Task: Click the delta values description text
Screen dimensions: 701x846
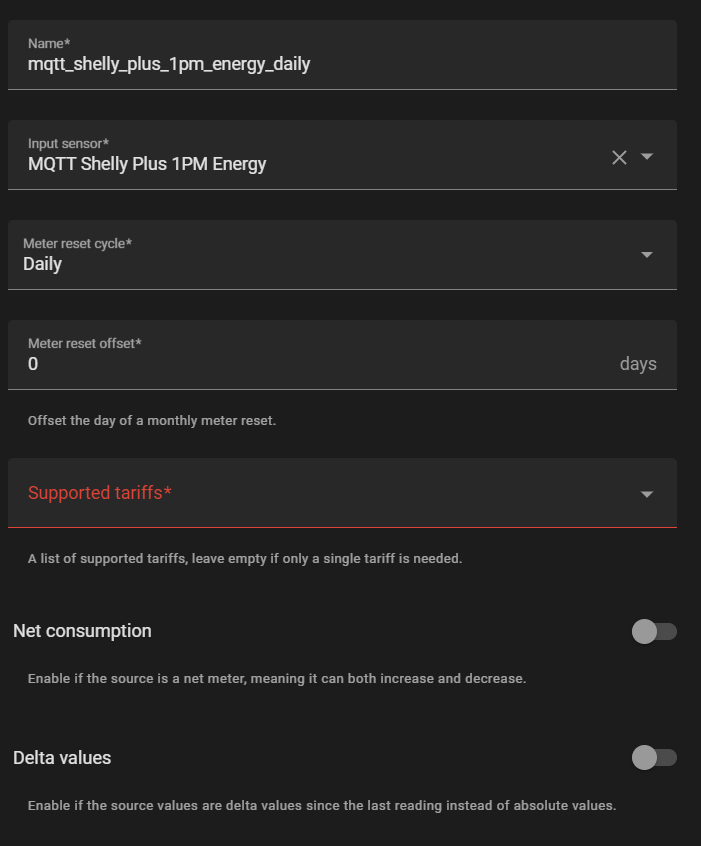Action: [x=321, y=805]
